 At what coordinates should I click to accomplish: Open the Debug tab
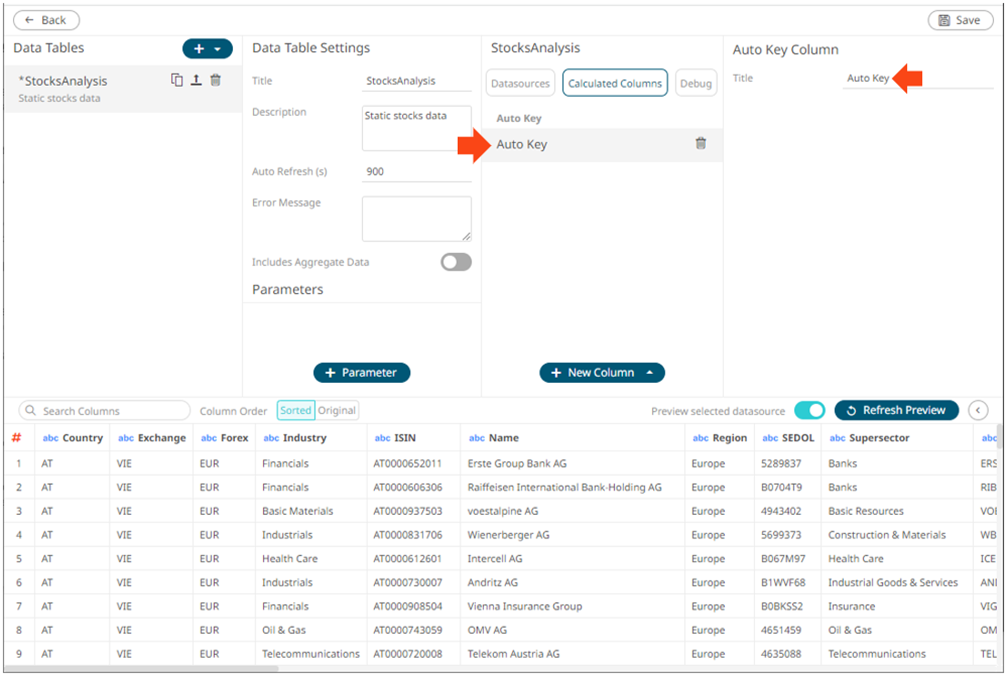pos(696,83)
